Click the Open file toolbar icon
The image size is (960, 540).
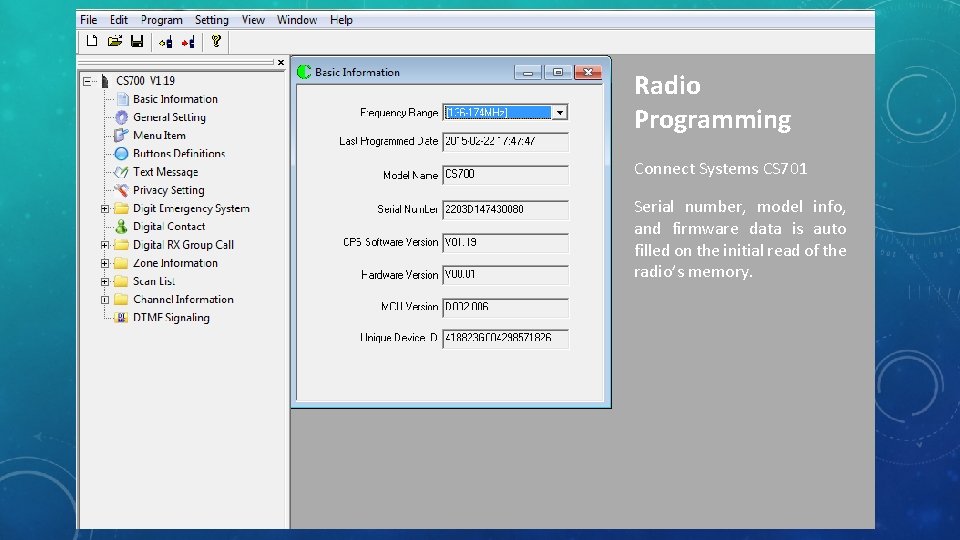pyautogui.click(x=114, y=41)
